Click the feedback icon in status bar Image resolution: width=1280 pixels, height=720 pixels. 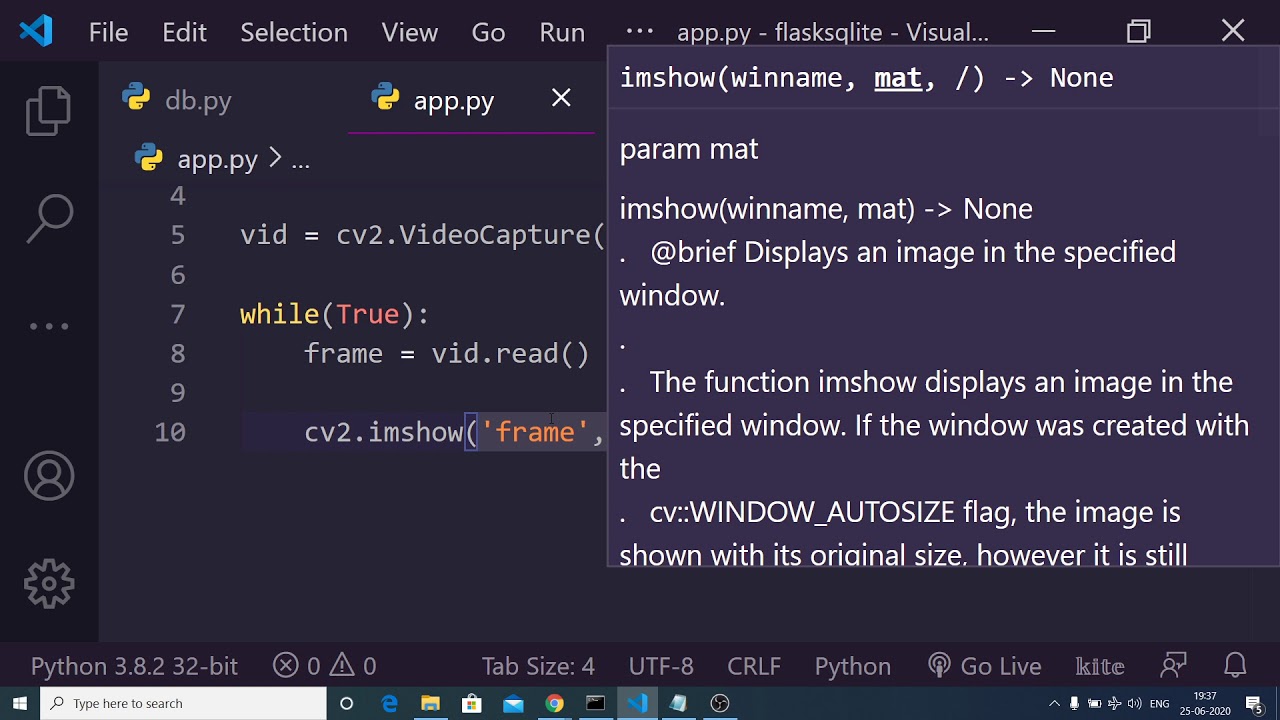[x=1173, y=666]
